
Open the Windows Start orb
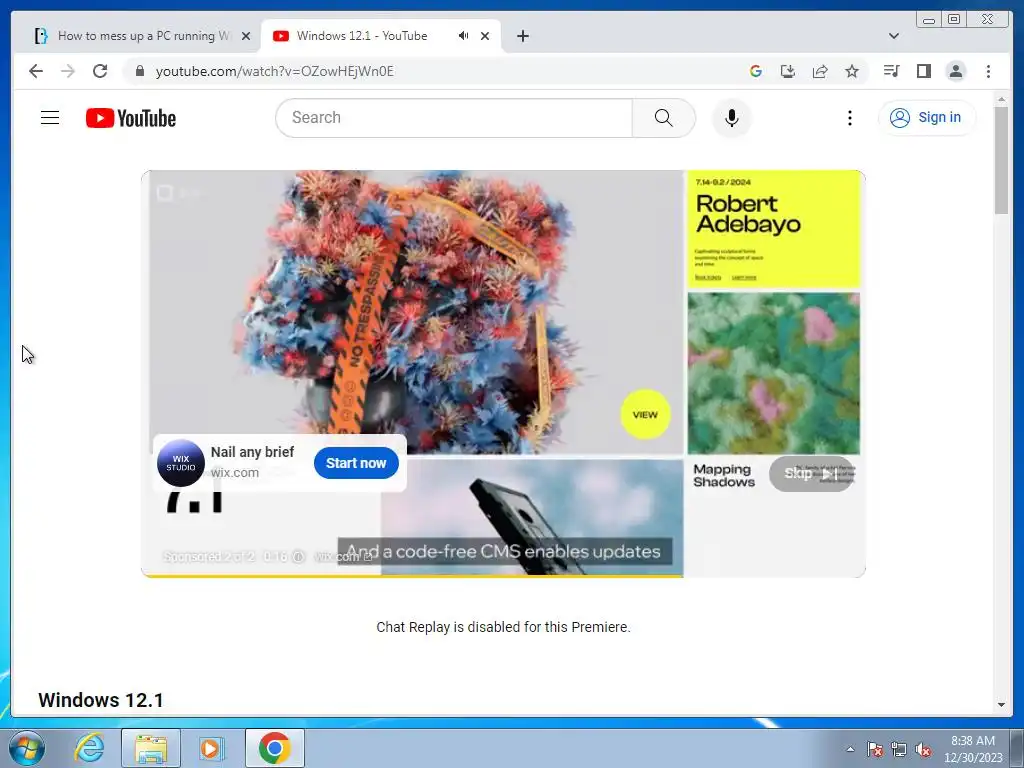[27, 748]
